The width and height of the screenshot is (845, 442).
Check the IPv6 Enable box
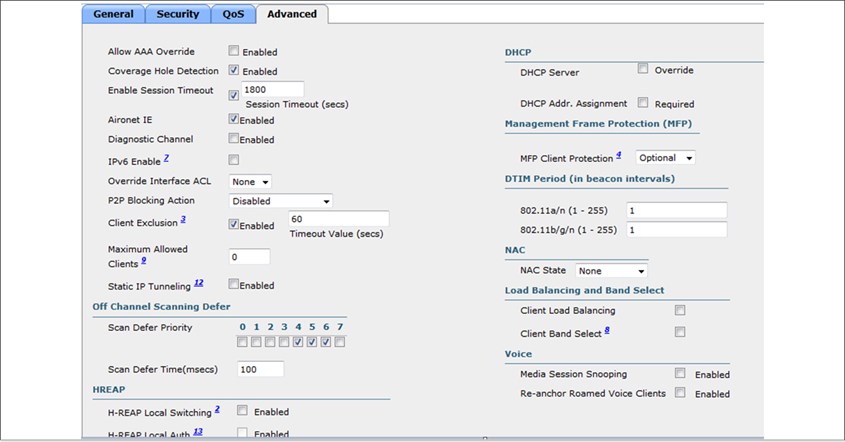(x=234, y=160)
